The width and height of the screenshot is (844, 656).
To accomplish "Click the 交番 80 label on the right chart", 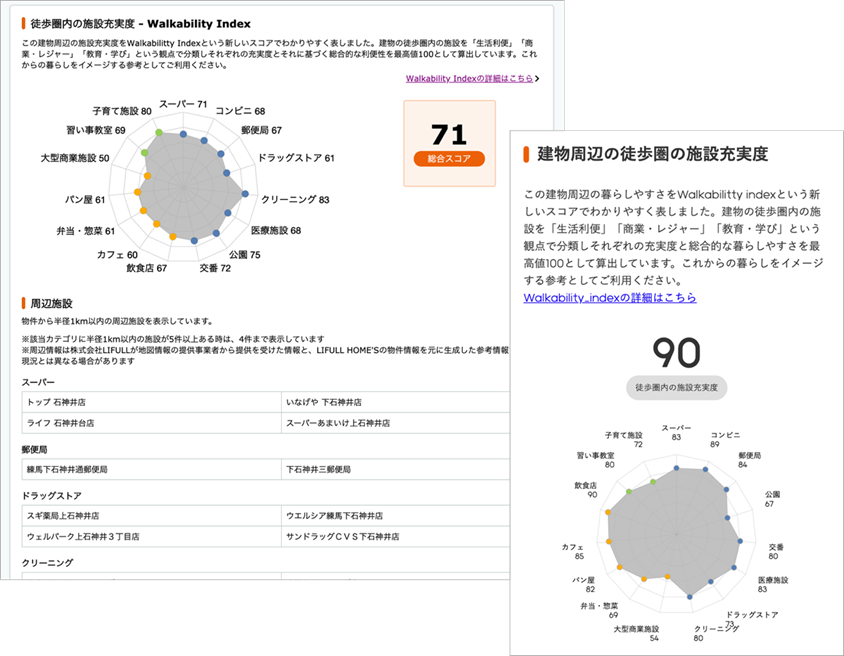I will tap(776, 552).
